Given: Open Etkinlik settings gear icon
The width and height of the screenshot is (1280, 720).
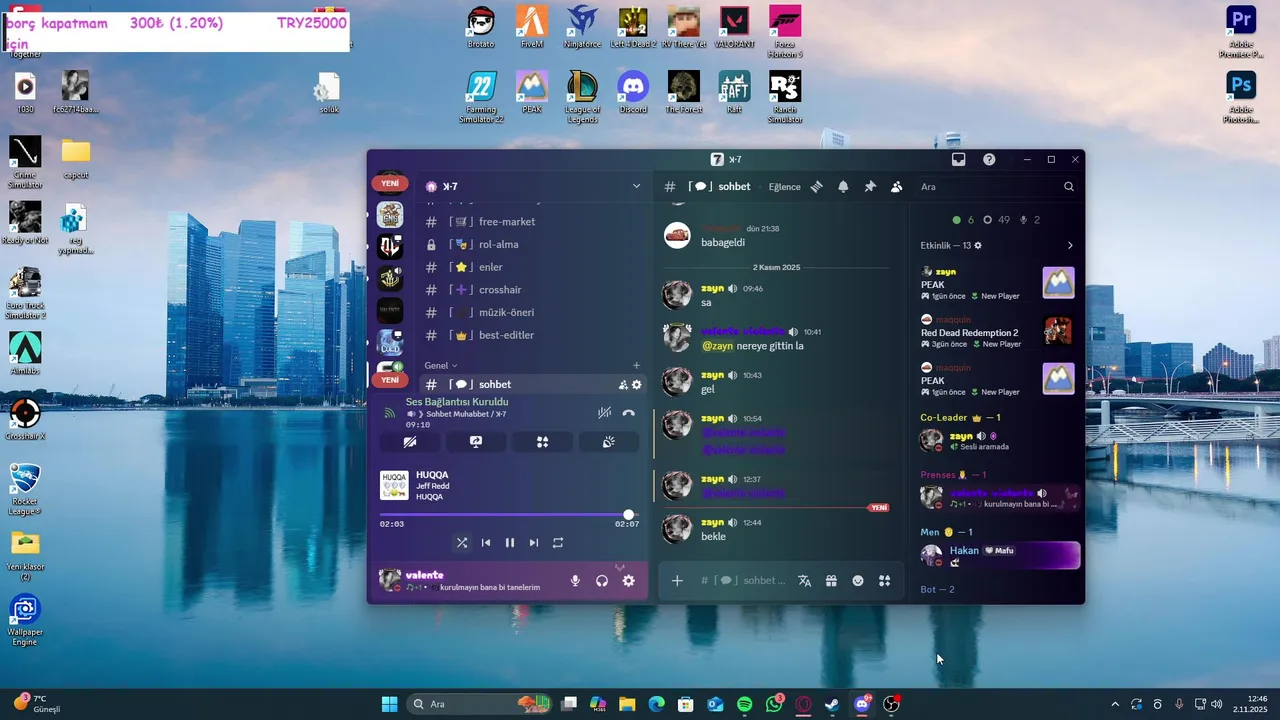Looking at the screenshot, I should [x=978, y=246].
